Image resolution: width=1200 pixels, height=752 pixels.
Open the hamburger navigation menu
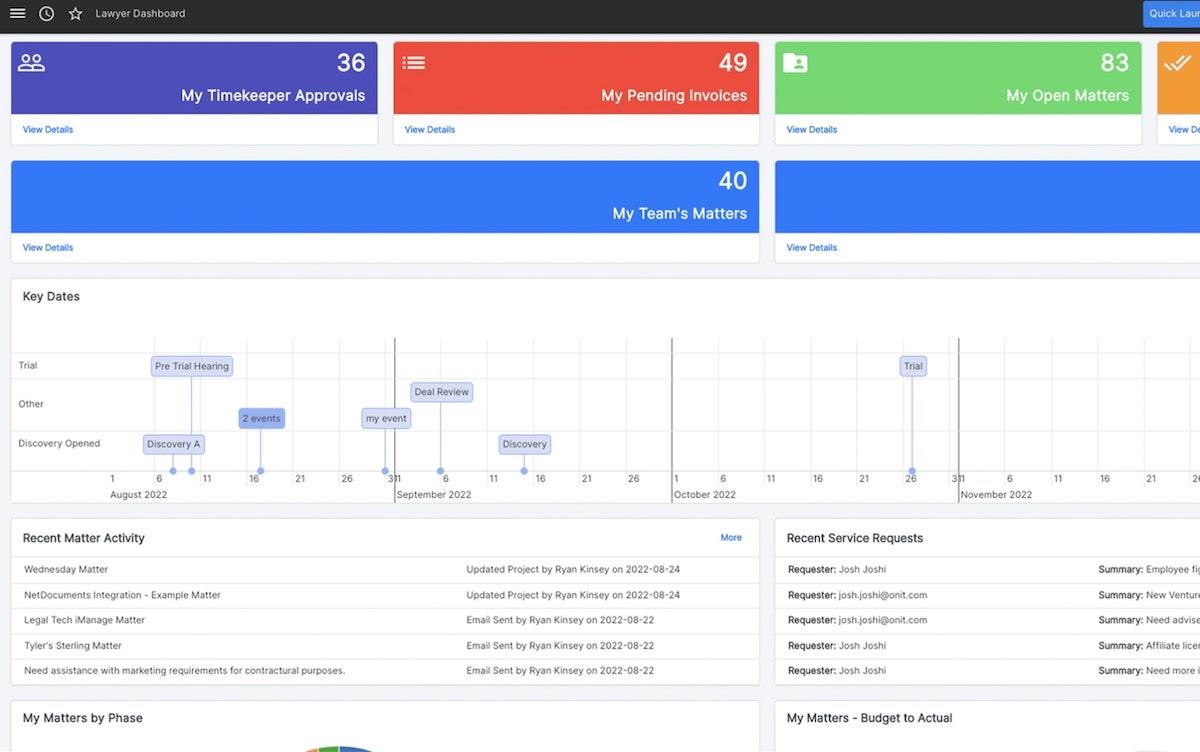pyautogui.click(x=17, y=14)
